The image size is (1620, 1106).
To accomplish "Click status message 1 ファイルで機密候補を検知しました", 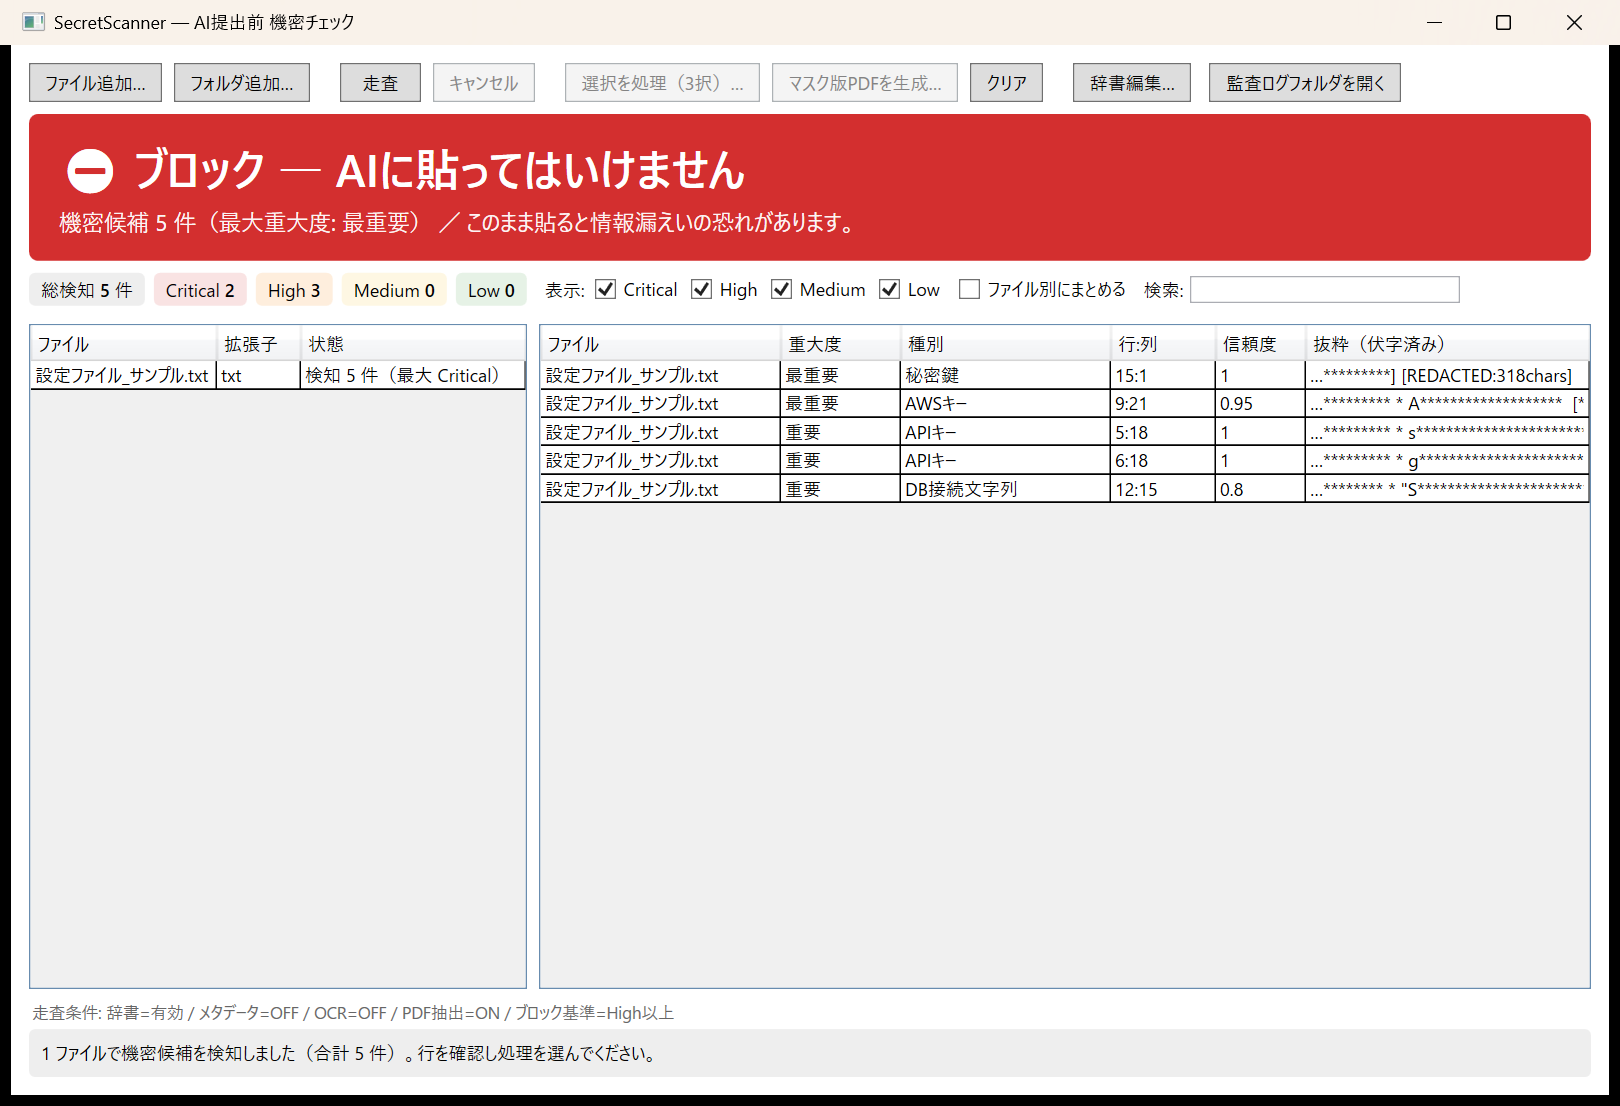I will [x=350, y=1053].
